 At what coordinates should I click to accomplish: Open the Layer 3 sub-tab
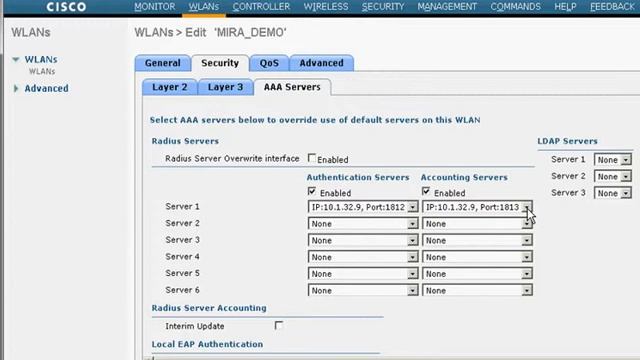(225, 87)
